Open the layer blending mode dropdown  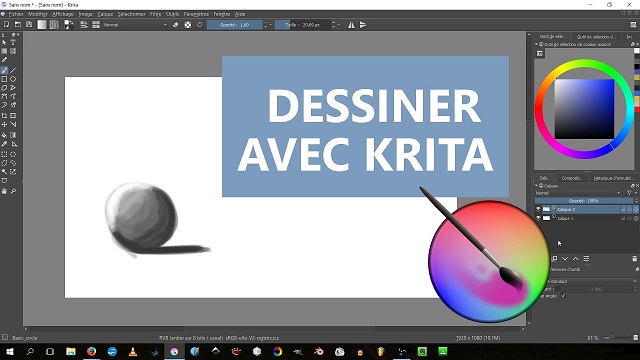click(x=578, y=193)
